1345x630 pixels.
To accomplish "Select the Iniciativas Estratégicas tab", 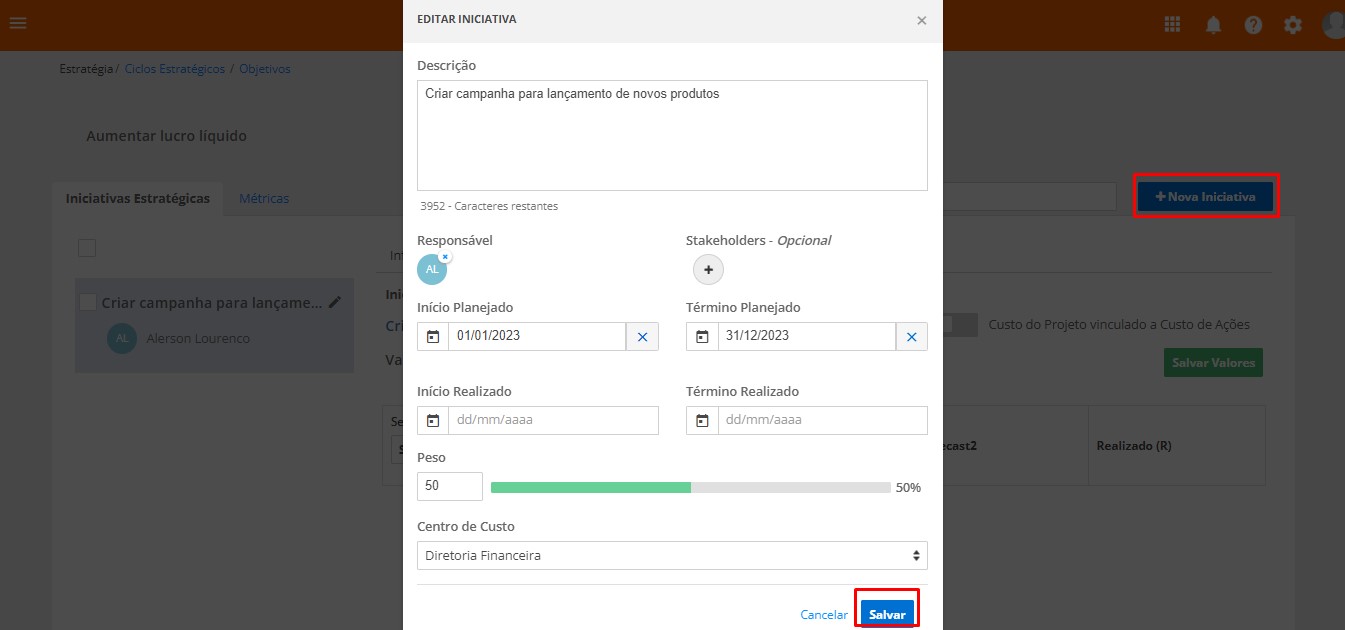I will (138, 198).
